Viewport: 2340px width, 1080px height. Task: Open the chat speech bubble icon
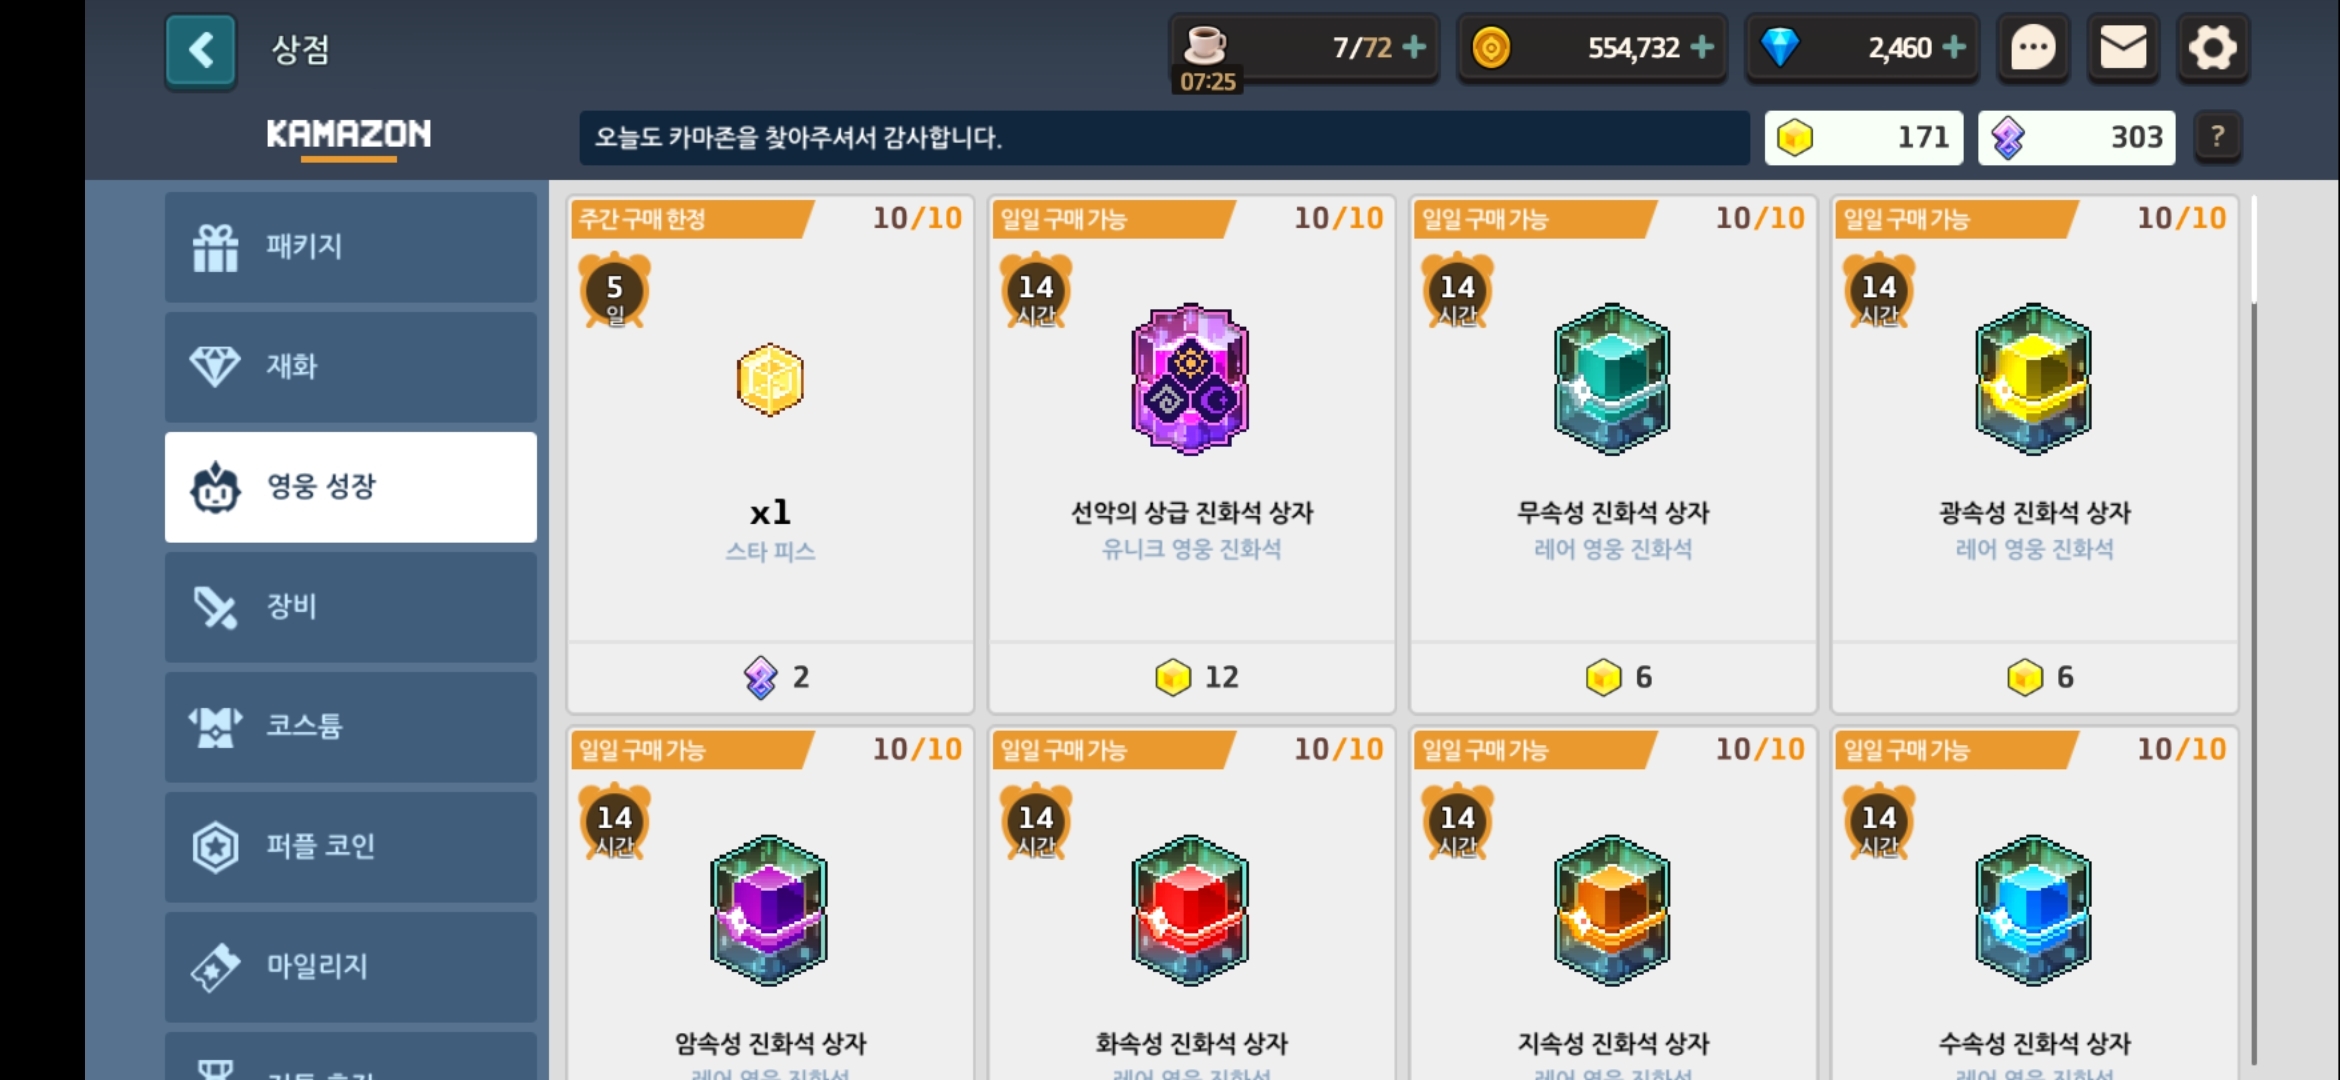(x=2033, y=47)
